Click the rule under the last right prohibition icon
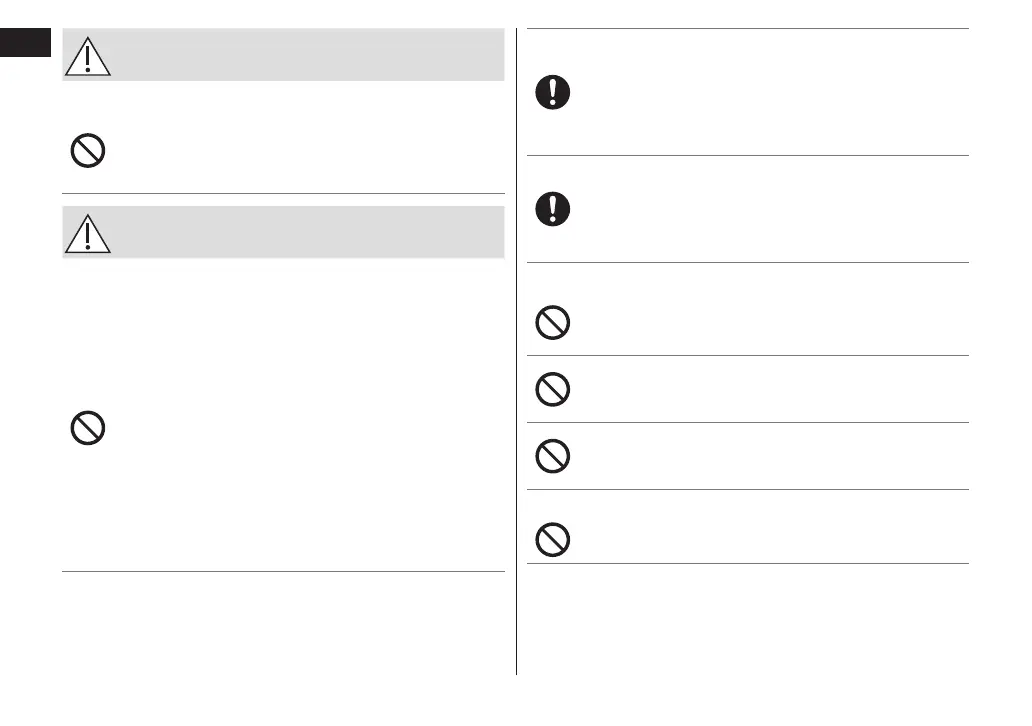This screenshot has height=726, width=1032. [747, 563]
